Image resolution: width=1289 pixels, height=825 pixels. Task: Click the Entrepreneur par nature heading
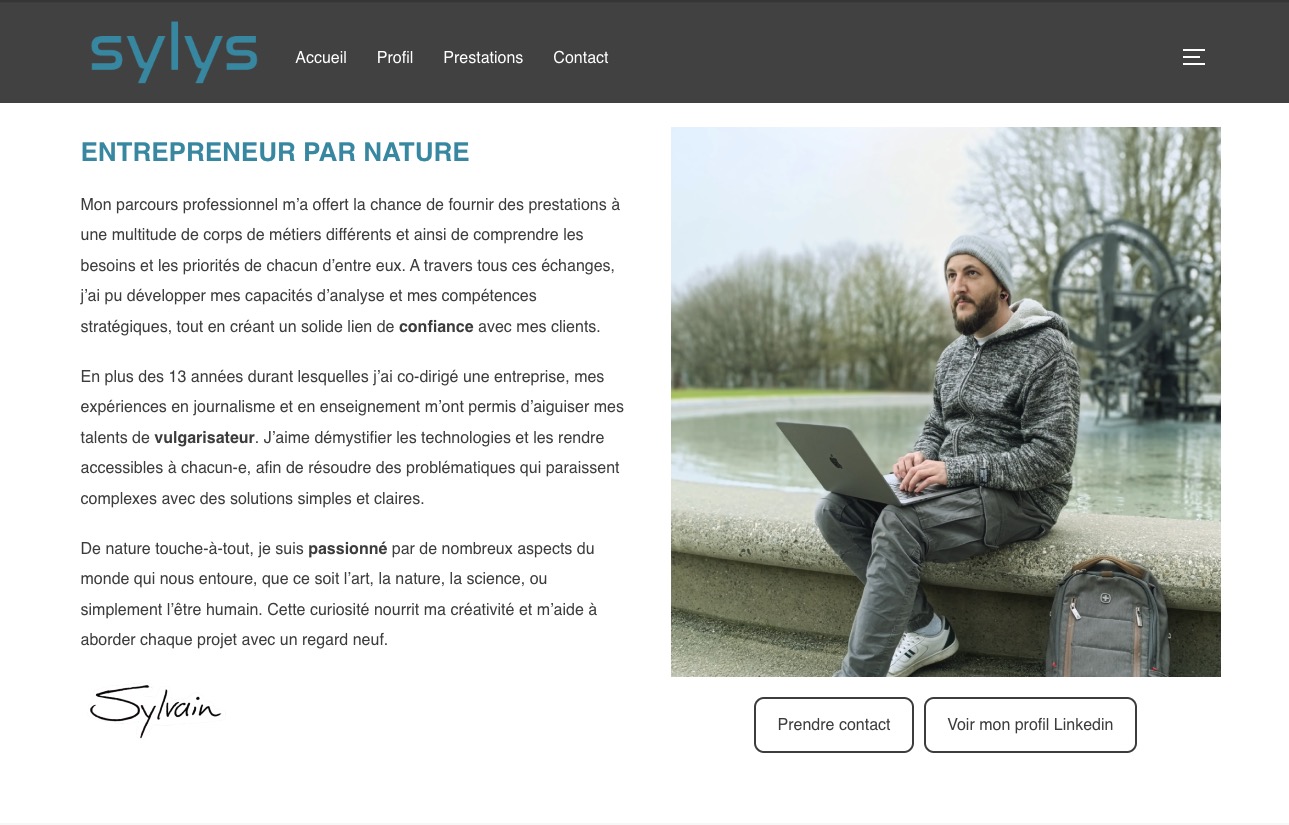(x=275, y=152)
